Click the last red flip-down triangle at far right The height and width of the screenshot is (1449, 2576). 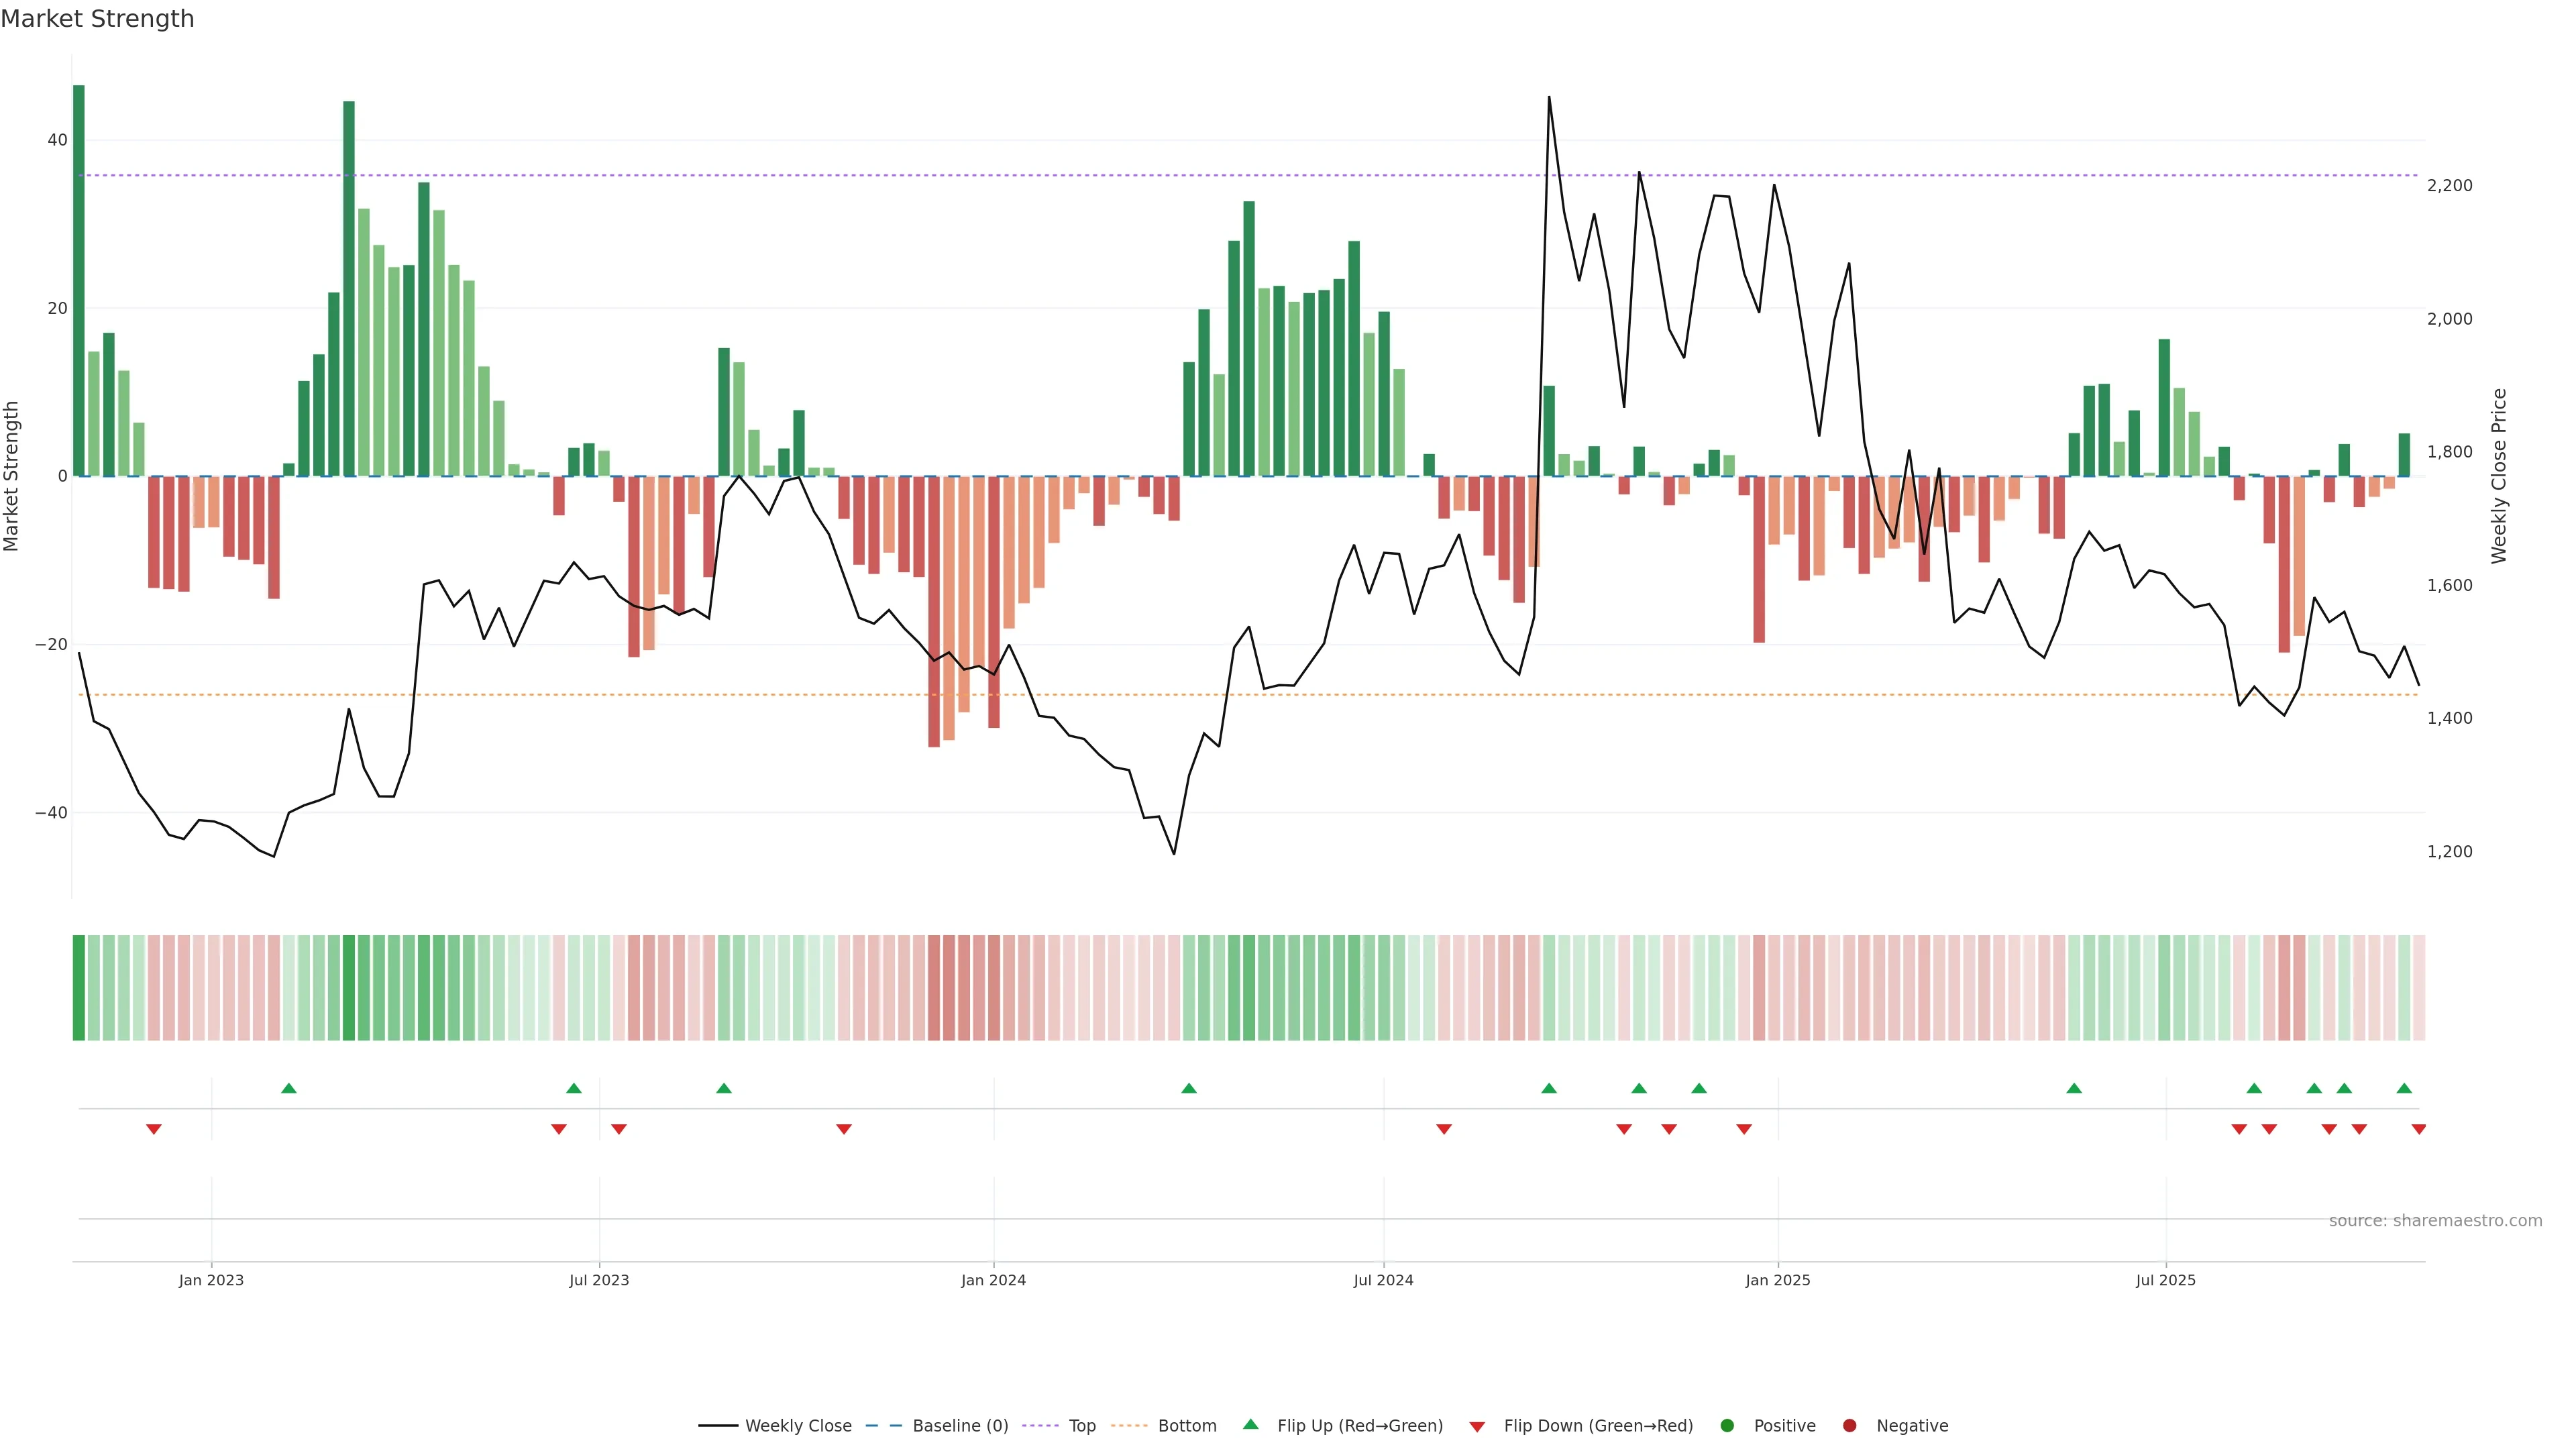[2418, 1129]
